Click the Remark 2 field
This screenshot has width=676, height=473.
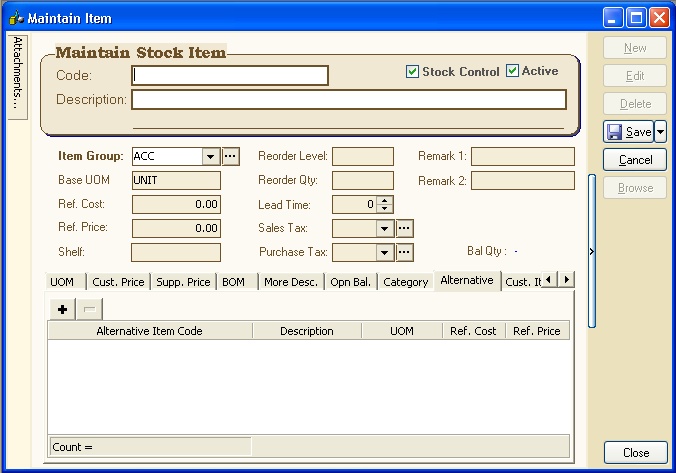click(x=523, y=181)
